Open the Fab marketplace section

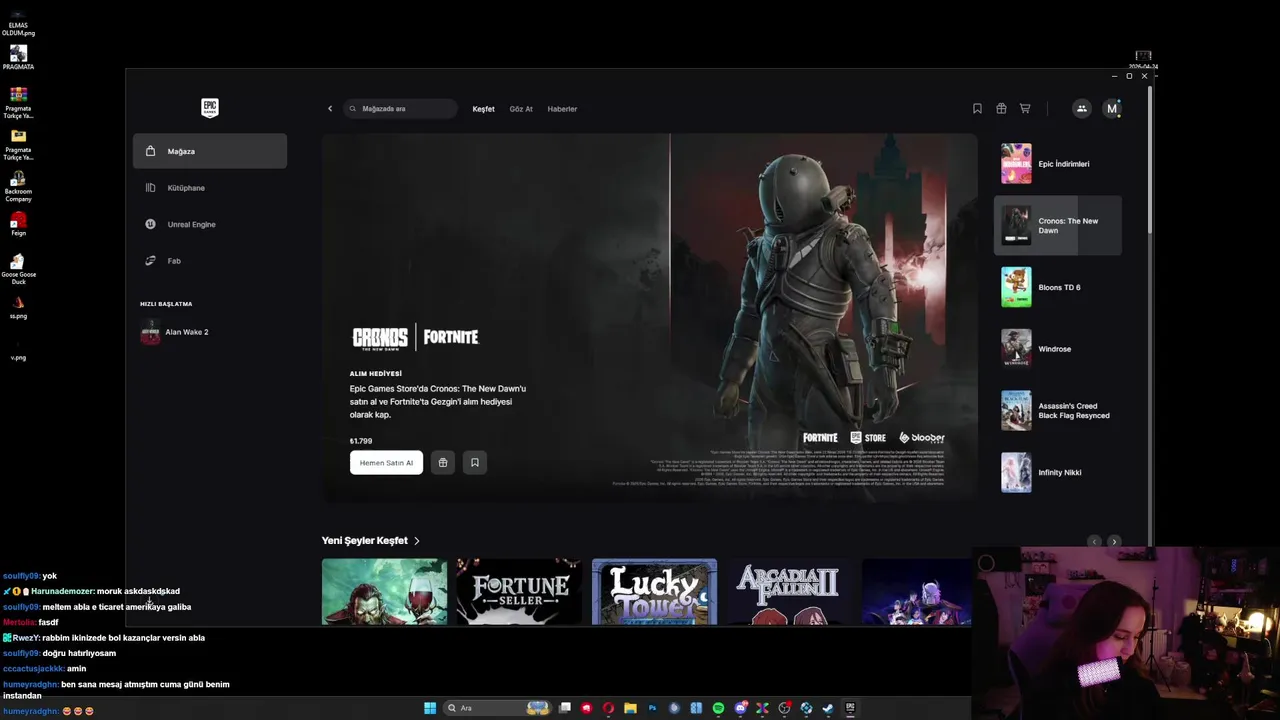(210, 261)
